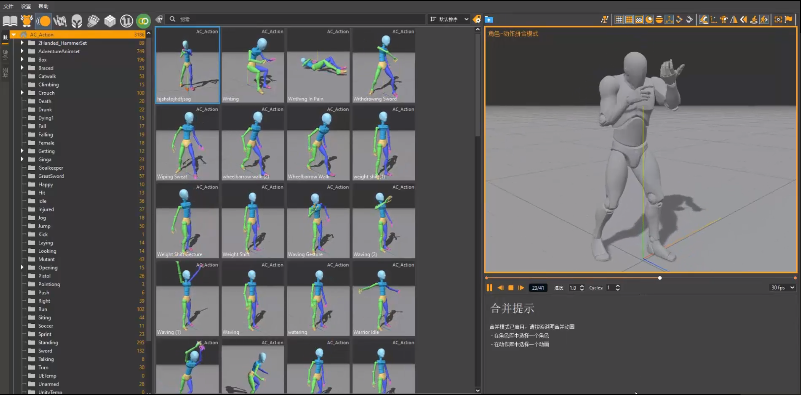Select the Withdrawing Sword thumbnail
The image size is (801, 395).
click(384, 65)
